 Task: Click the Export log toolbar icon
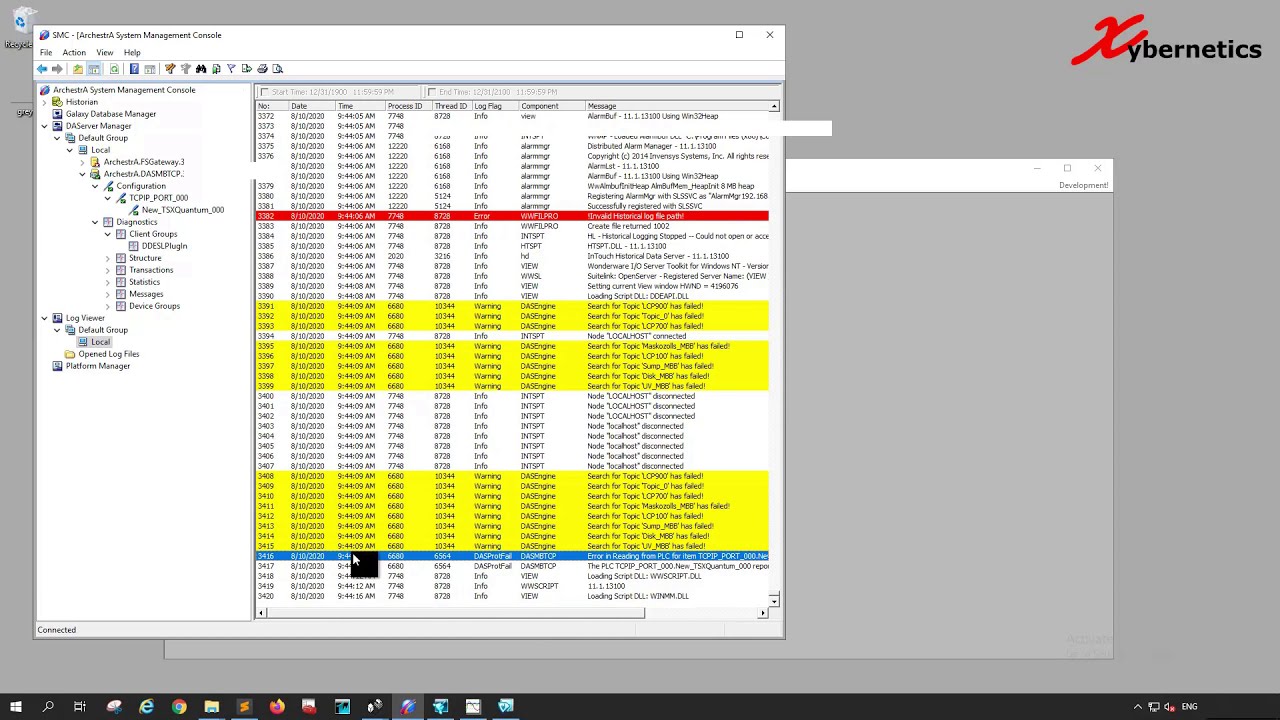point(247,69)
